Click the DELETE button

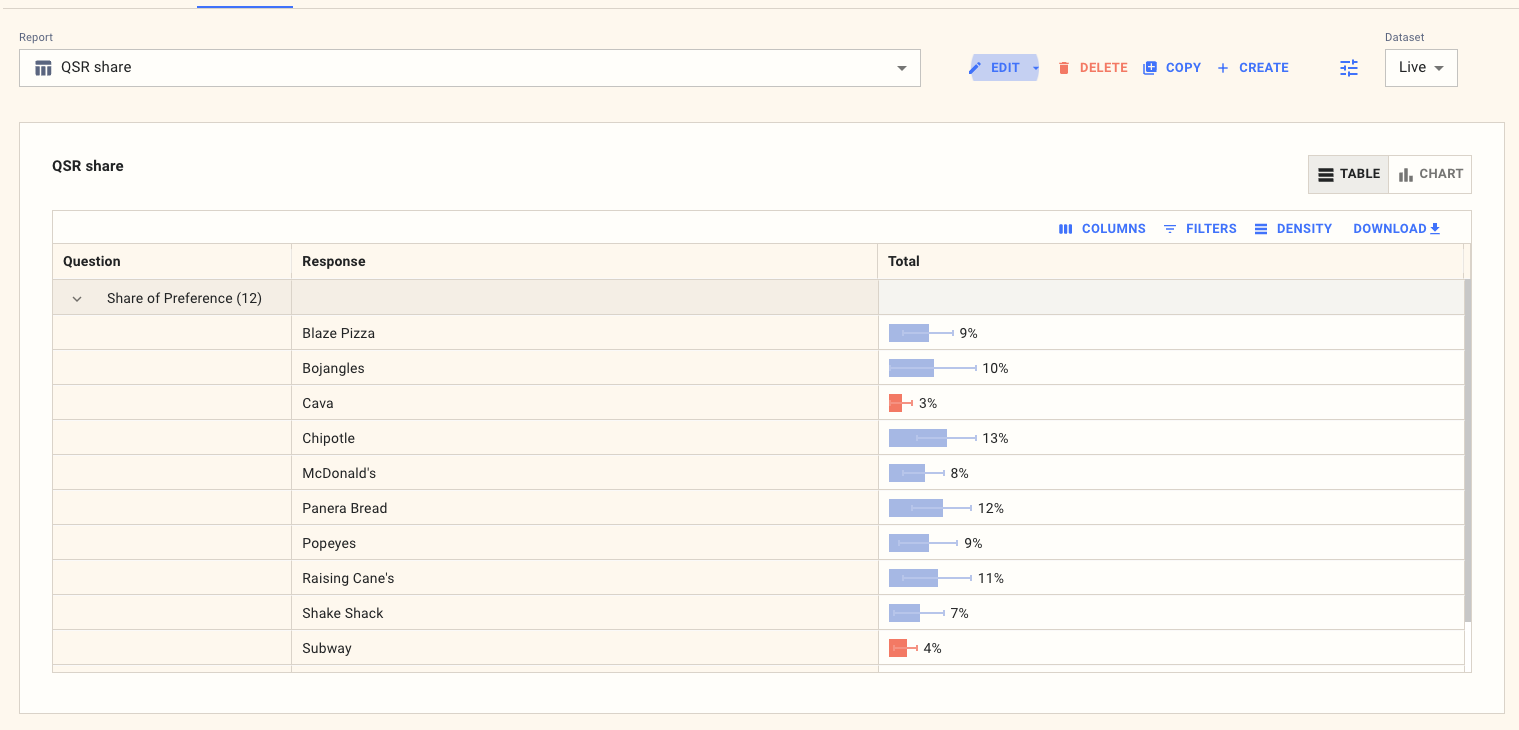tap(1092, 68)
